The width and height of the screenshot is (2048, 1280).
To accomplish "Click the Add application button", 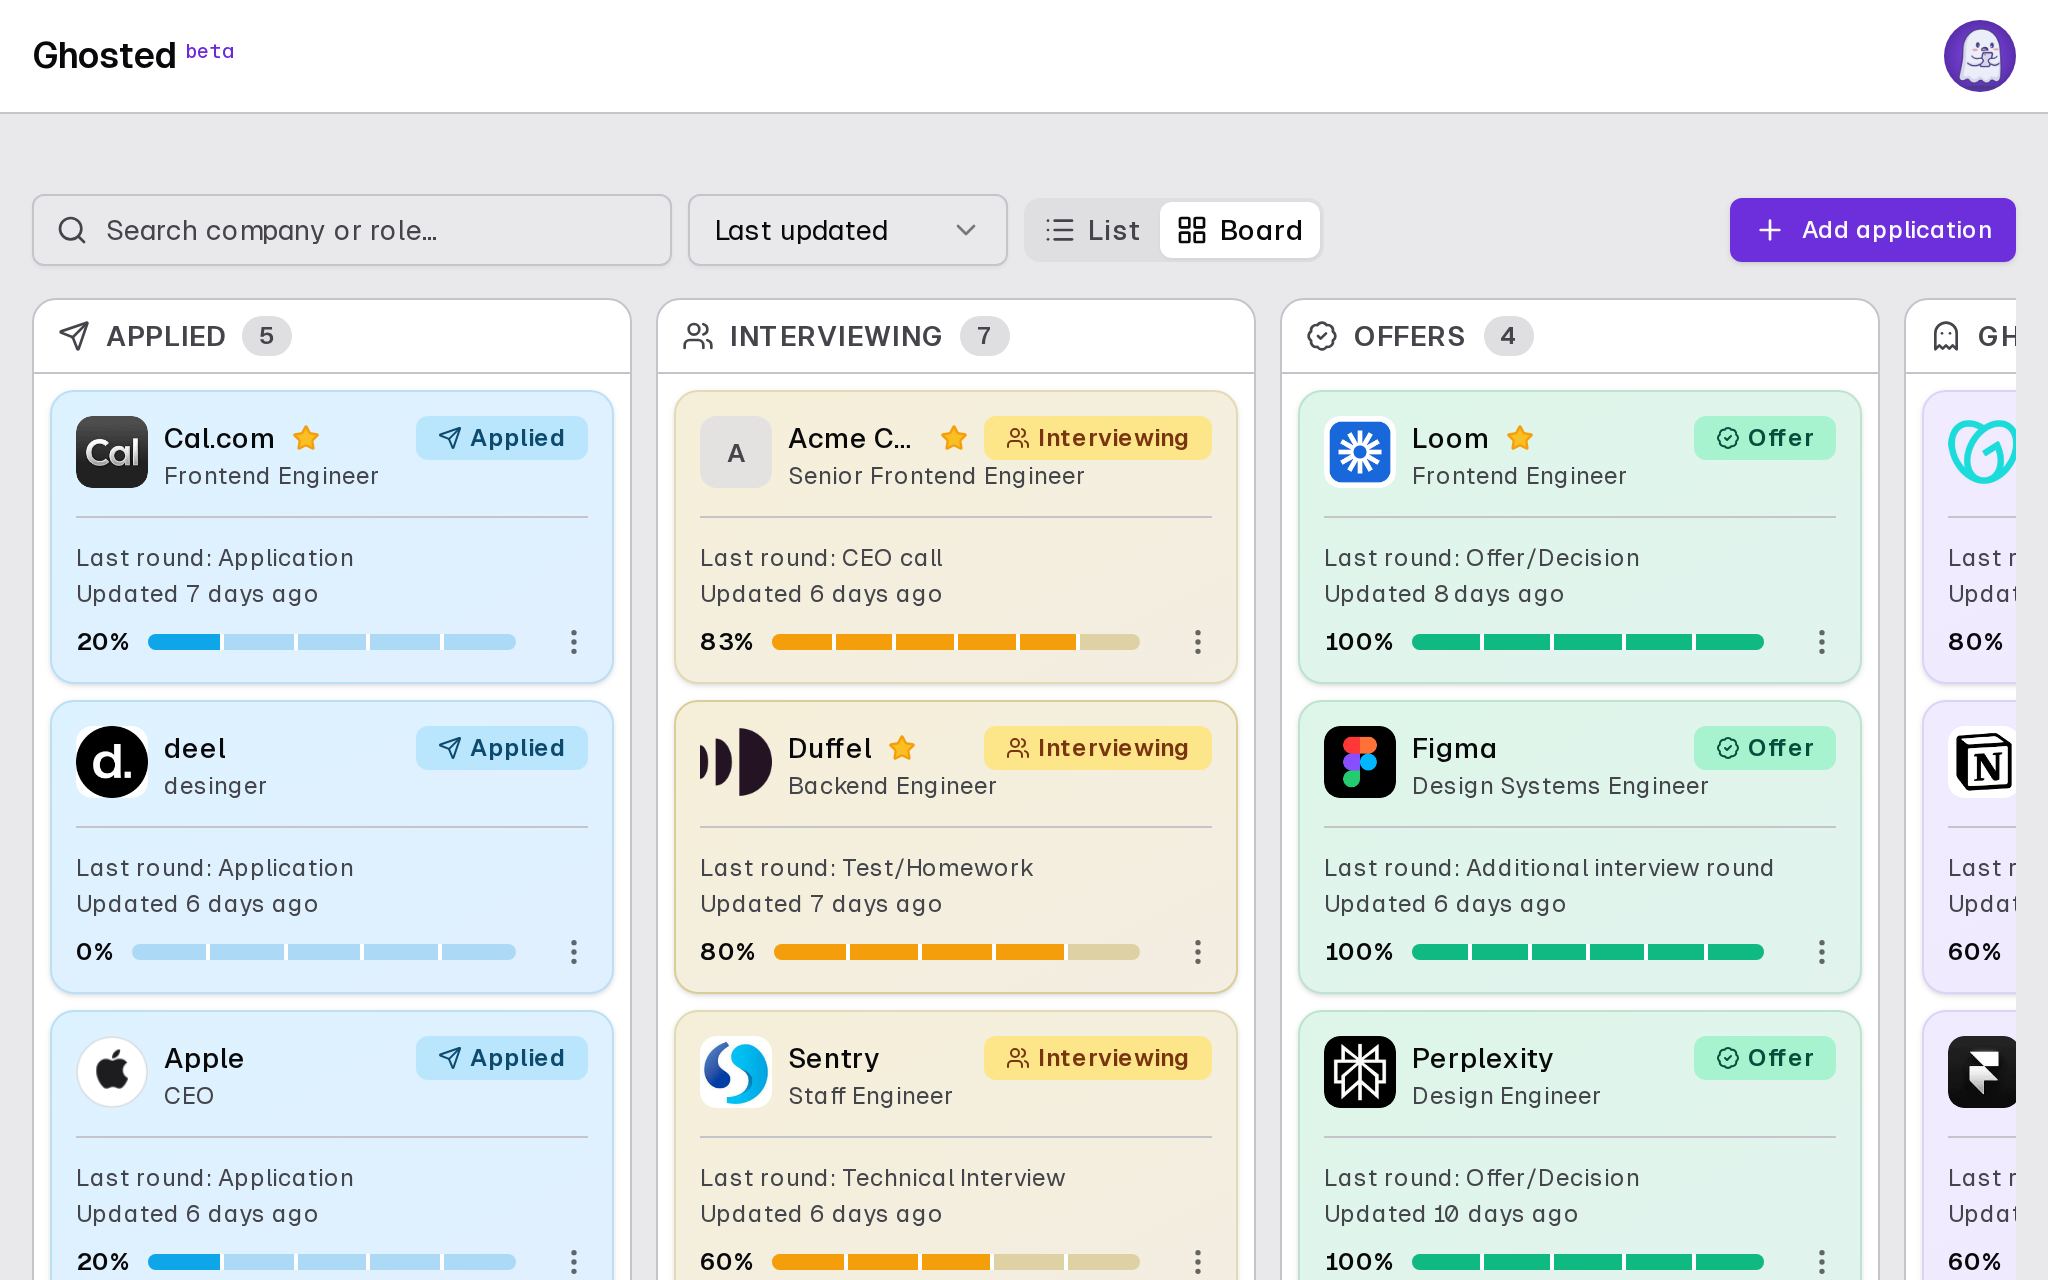I will point(1873,230).
